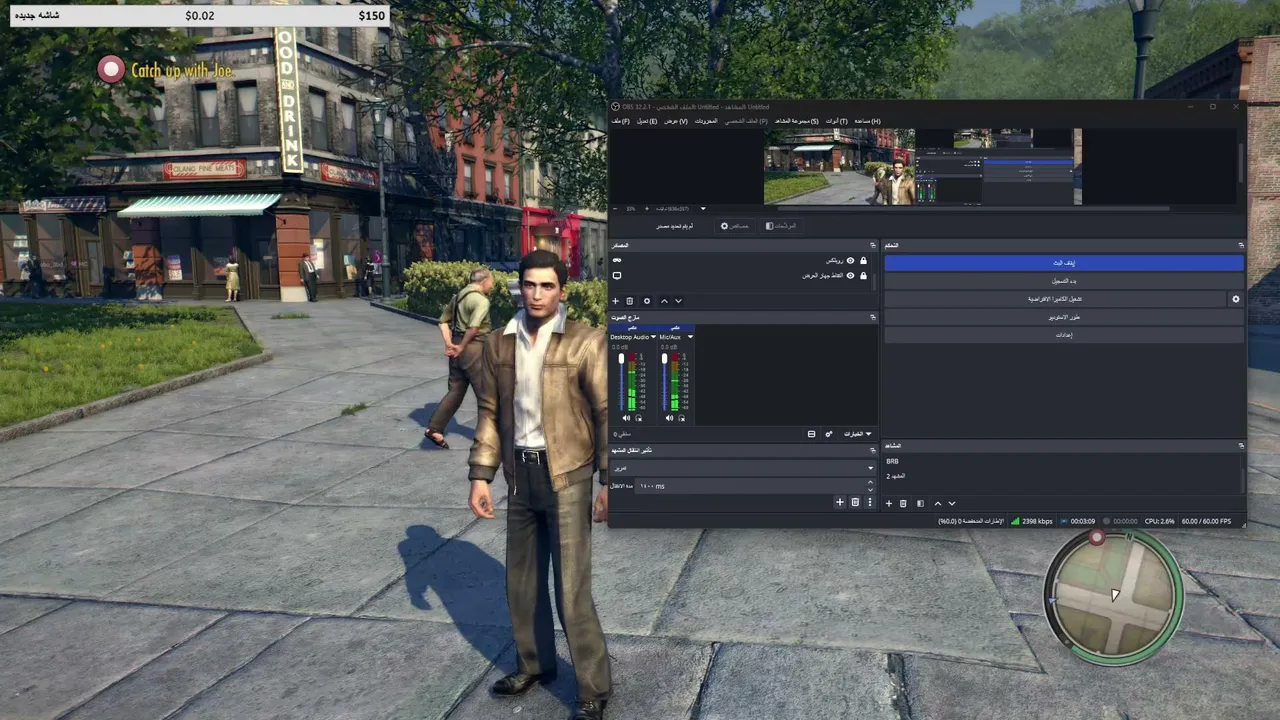Open the Scene Collection (S) menu
Viewport: 1280px width, 720px height.
tap(797, 121)
